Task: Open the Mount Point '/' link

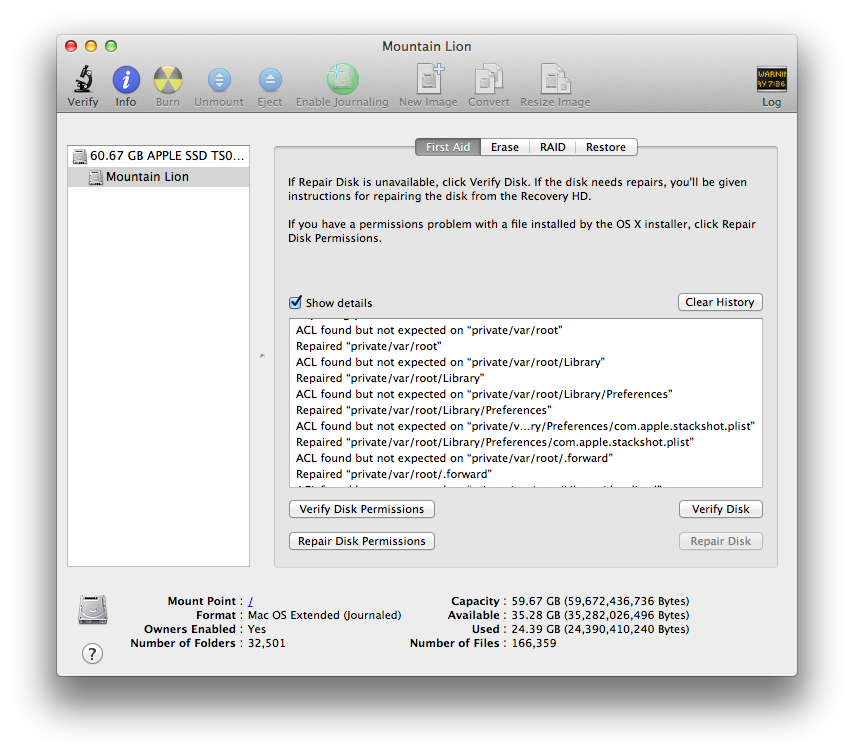Action: pyautogui.click(x=251, y=601)
